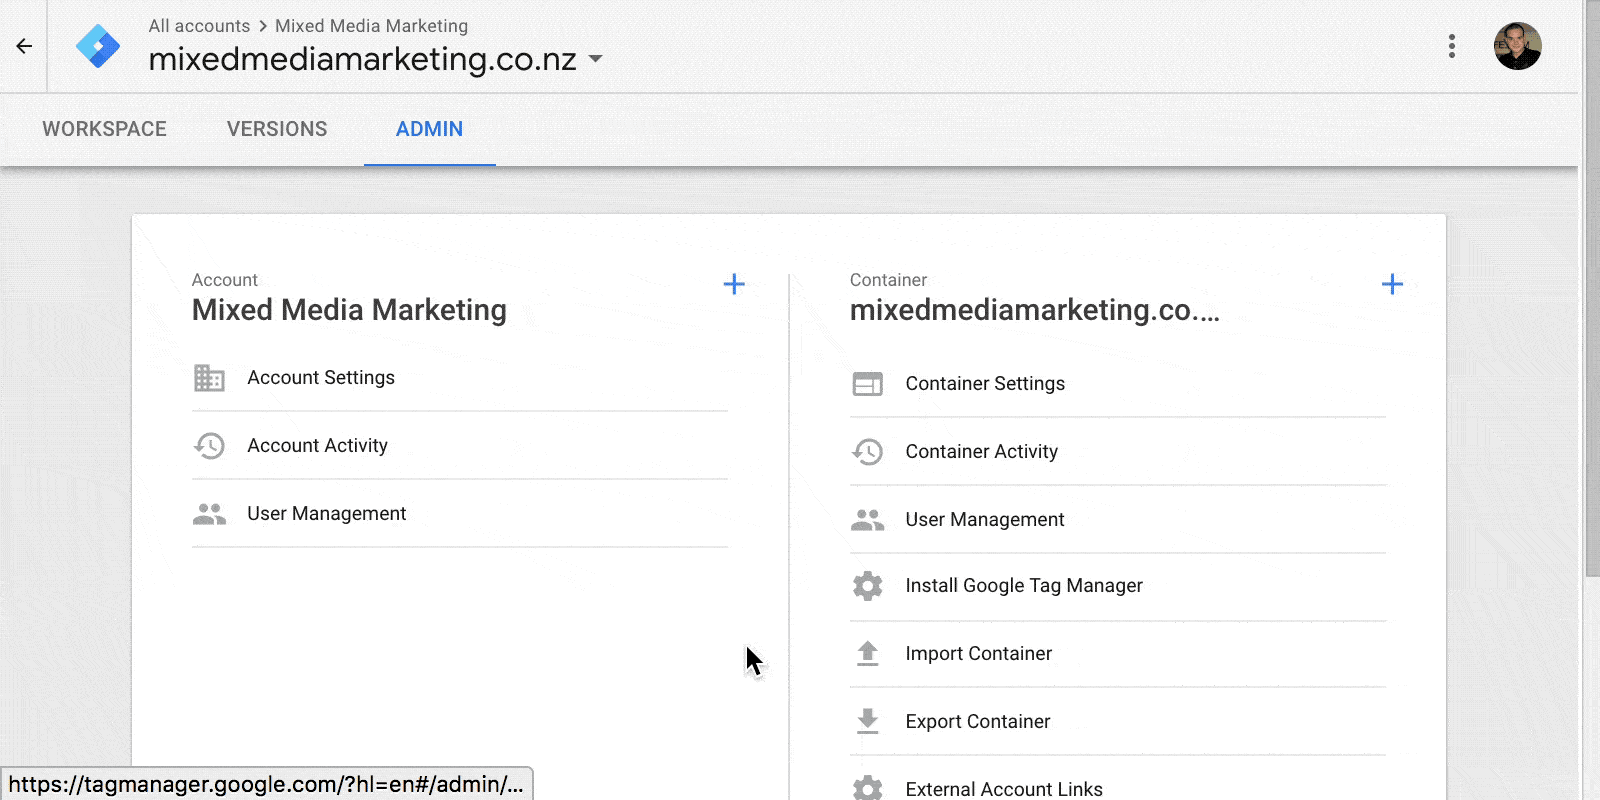This screenshot has height=800, width=1600.
Task: Click the back arrow icon
Action: point(24,46)
